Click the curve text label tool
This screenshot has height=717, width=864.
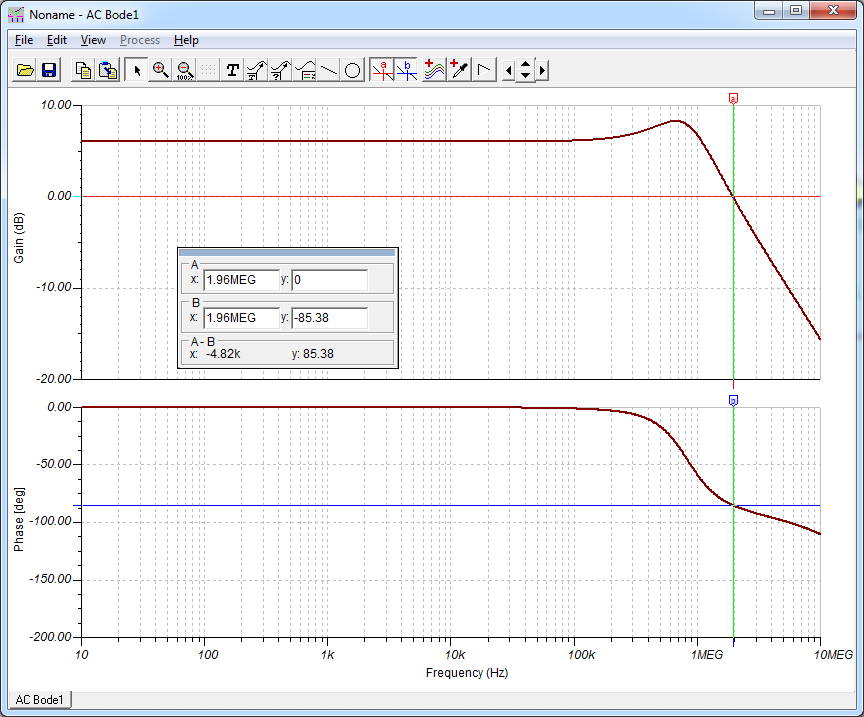point(256,70)
